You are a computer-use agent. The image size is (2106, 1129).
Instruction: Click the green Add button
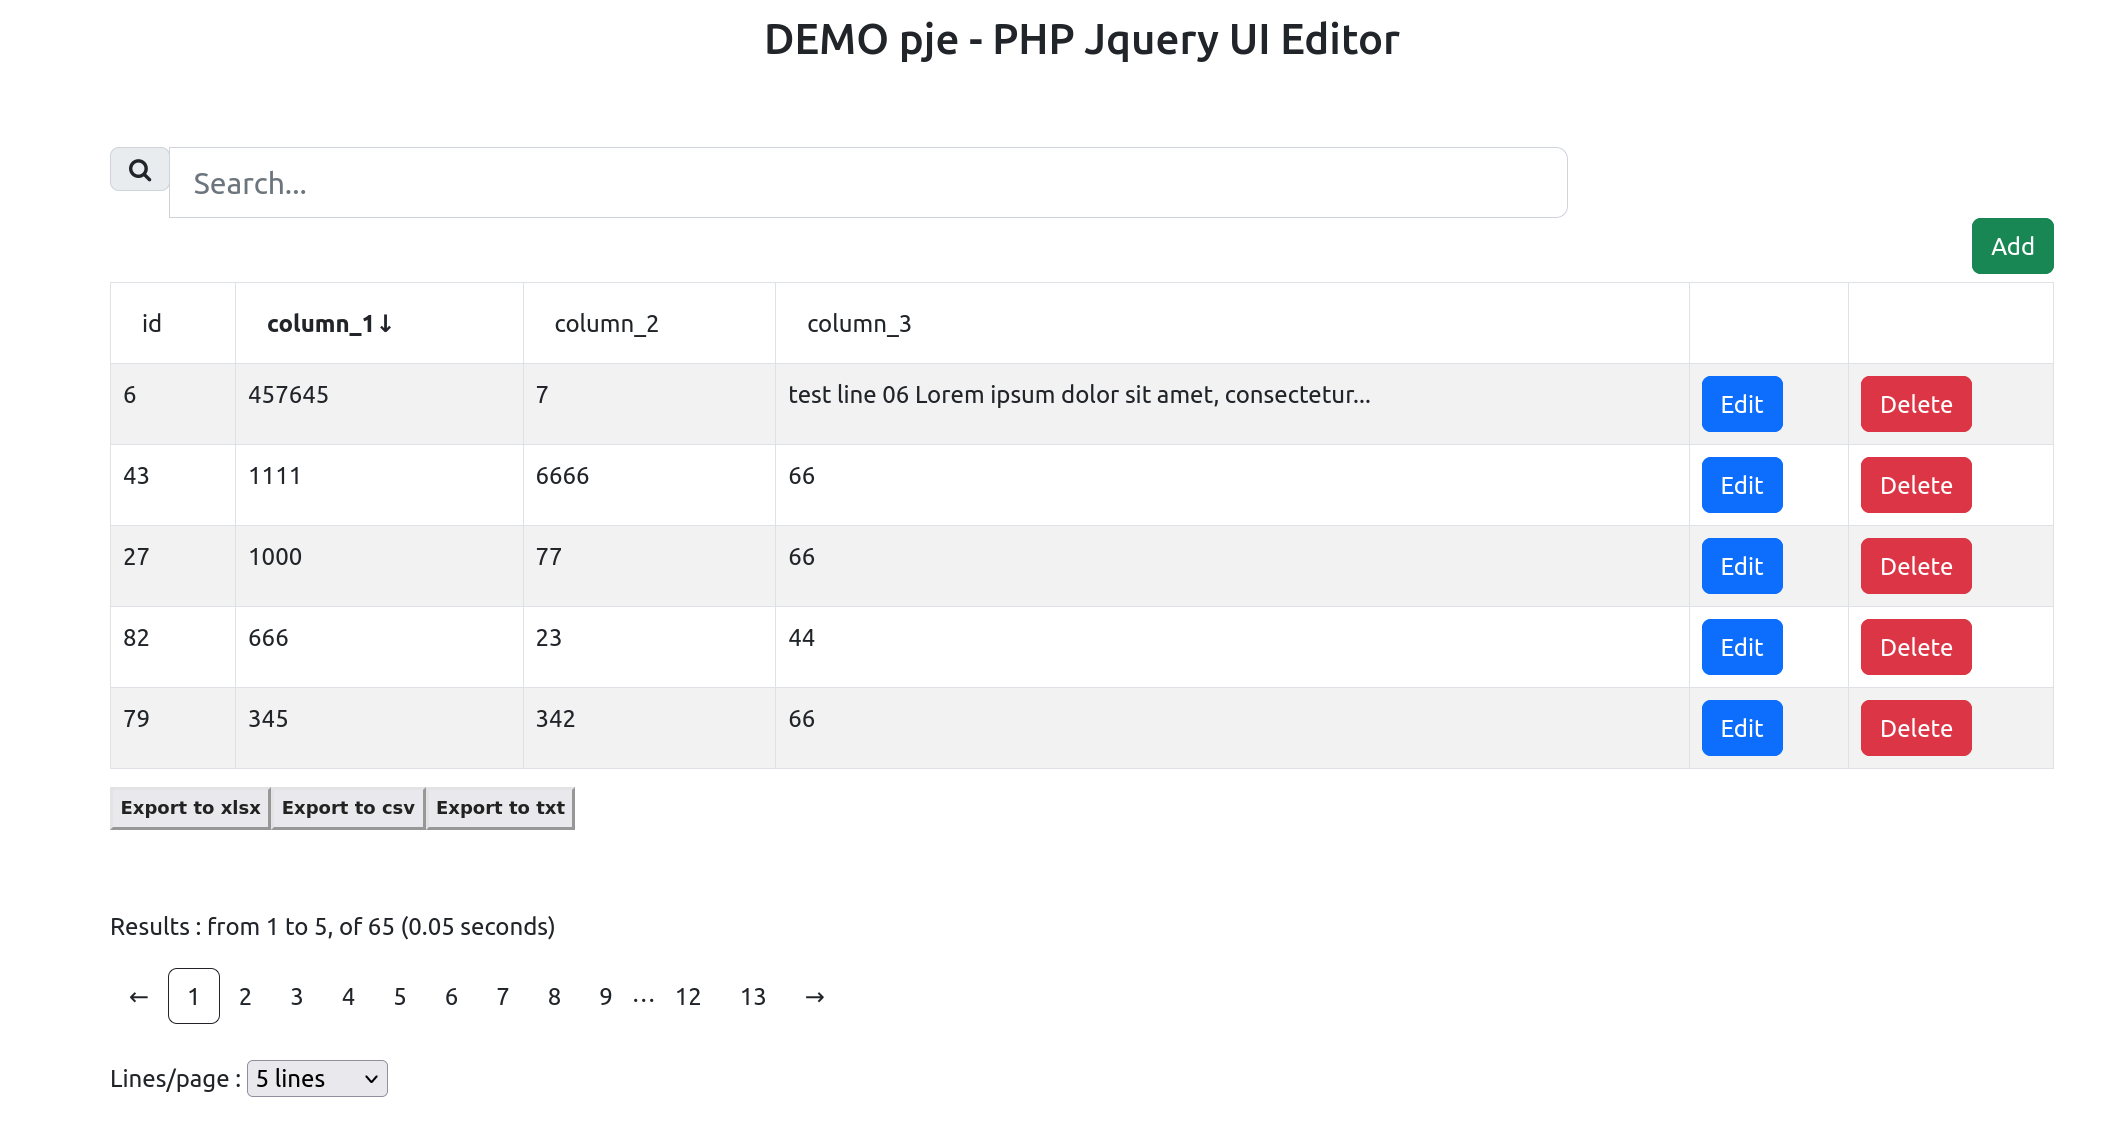tap(2012, 246)
